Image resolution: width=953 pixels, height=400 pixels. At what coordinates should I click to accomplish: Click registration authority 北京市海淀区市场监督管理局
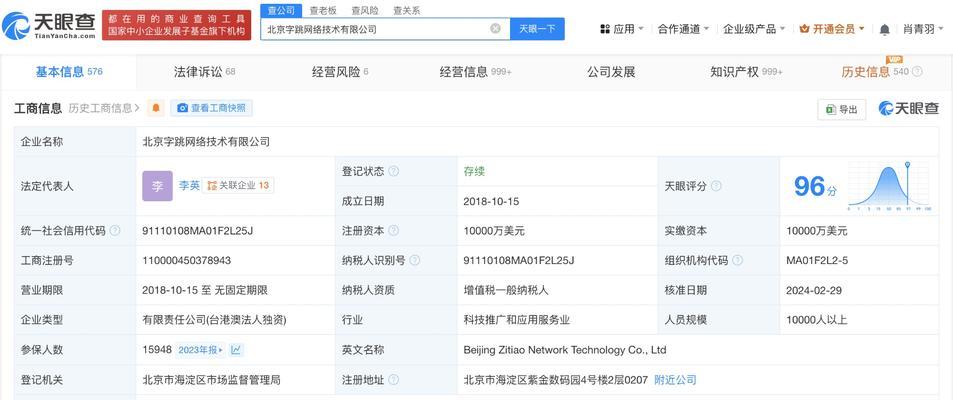[x=211, y=380]
